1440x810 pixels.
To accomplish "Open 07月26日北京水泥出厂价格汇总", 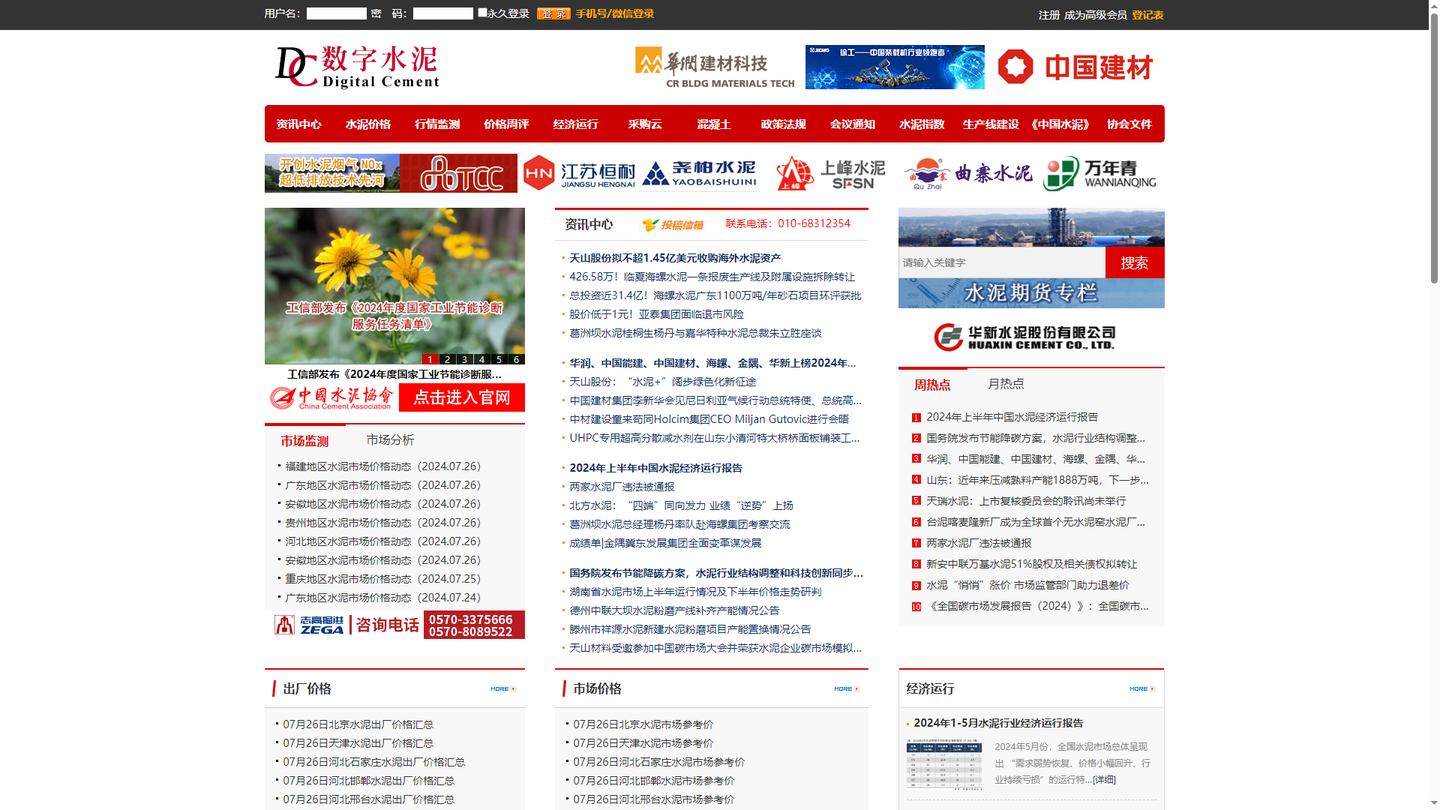I will pos(358,724).
